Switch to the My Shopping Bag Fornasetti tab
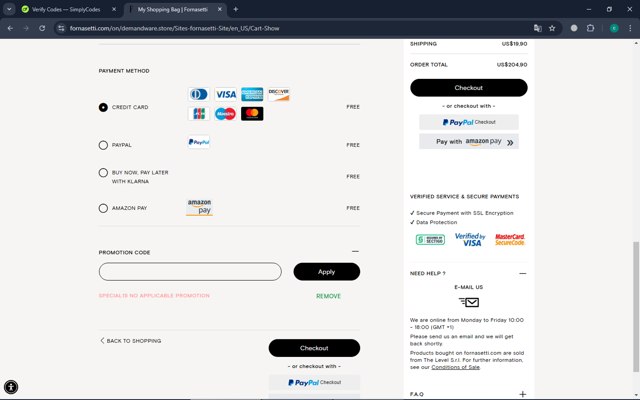Viewport: 640px width, 400px height. click(x=172, y=9)
